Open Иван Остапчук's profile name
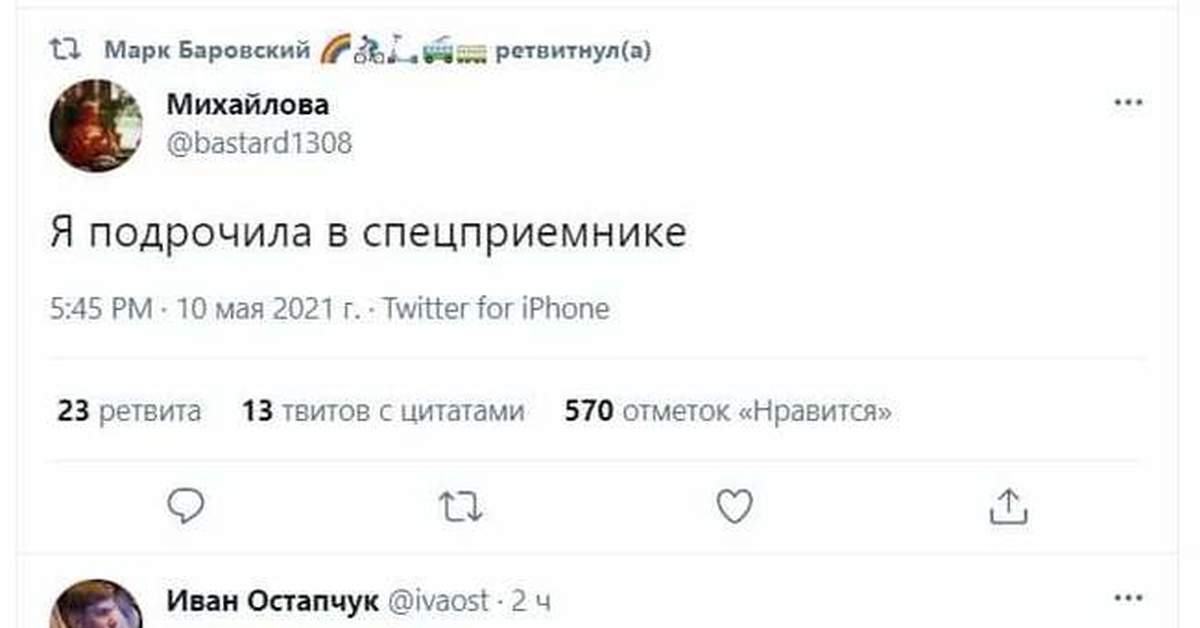1200x628 pixels. (x=270, y=601)
